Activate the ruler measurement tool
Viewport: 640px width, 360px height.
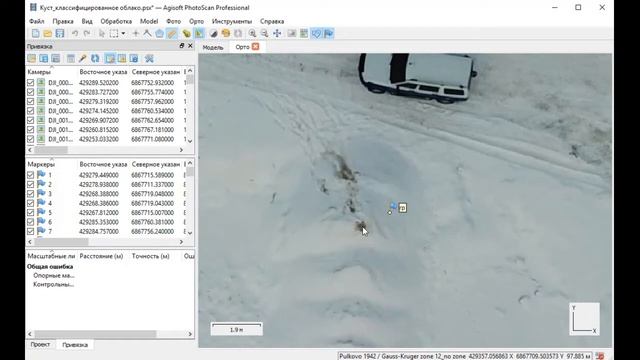(172, 33)
